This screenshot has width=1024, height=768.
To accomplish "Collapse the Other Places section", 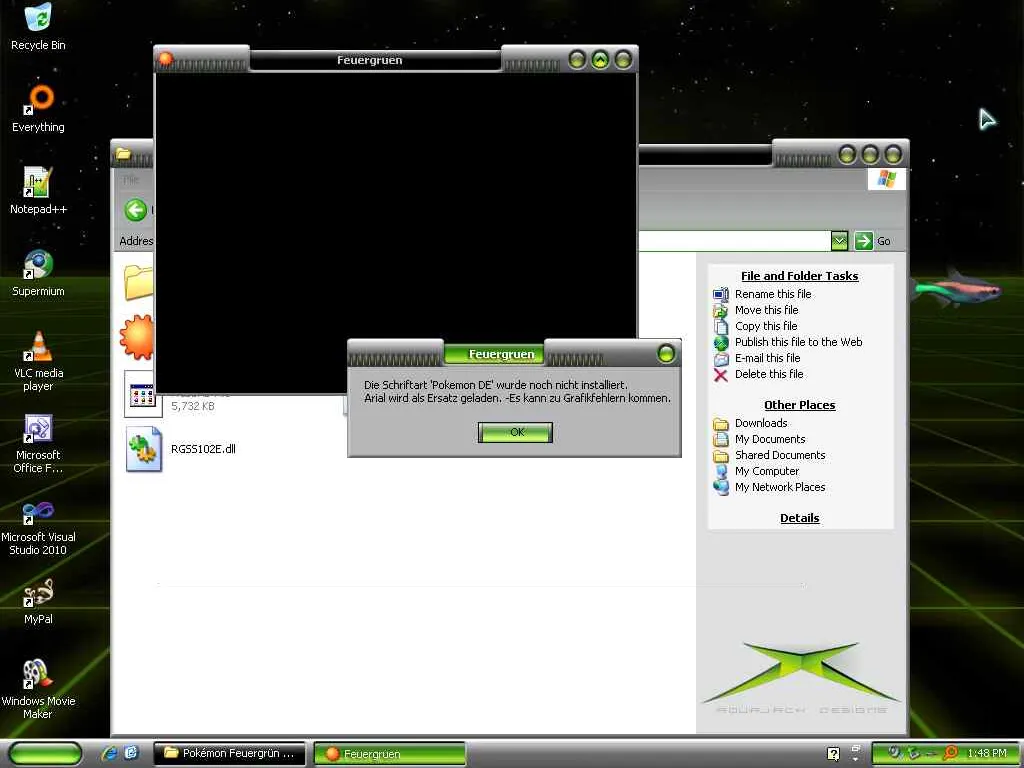I will [799, 405].
